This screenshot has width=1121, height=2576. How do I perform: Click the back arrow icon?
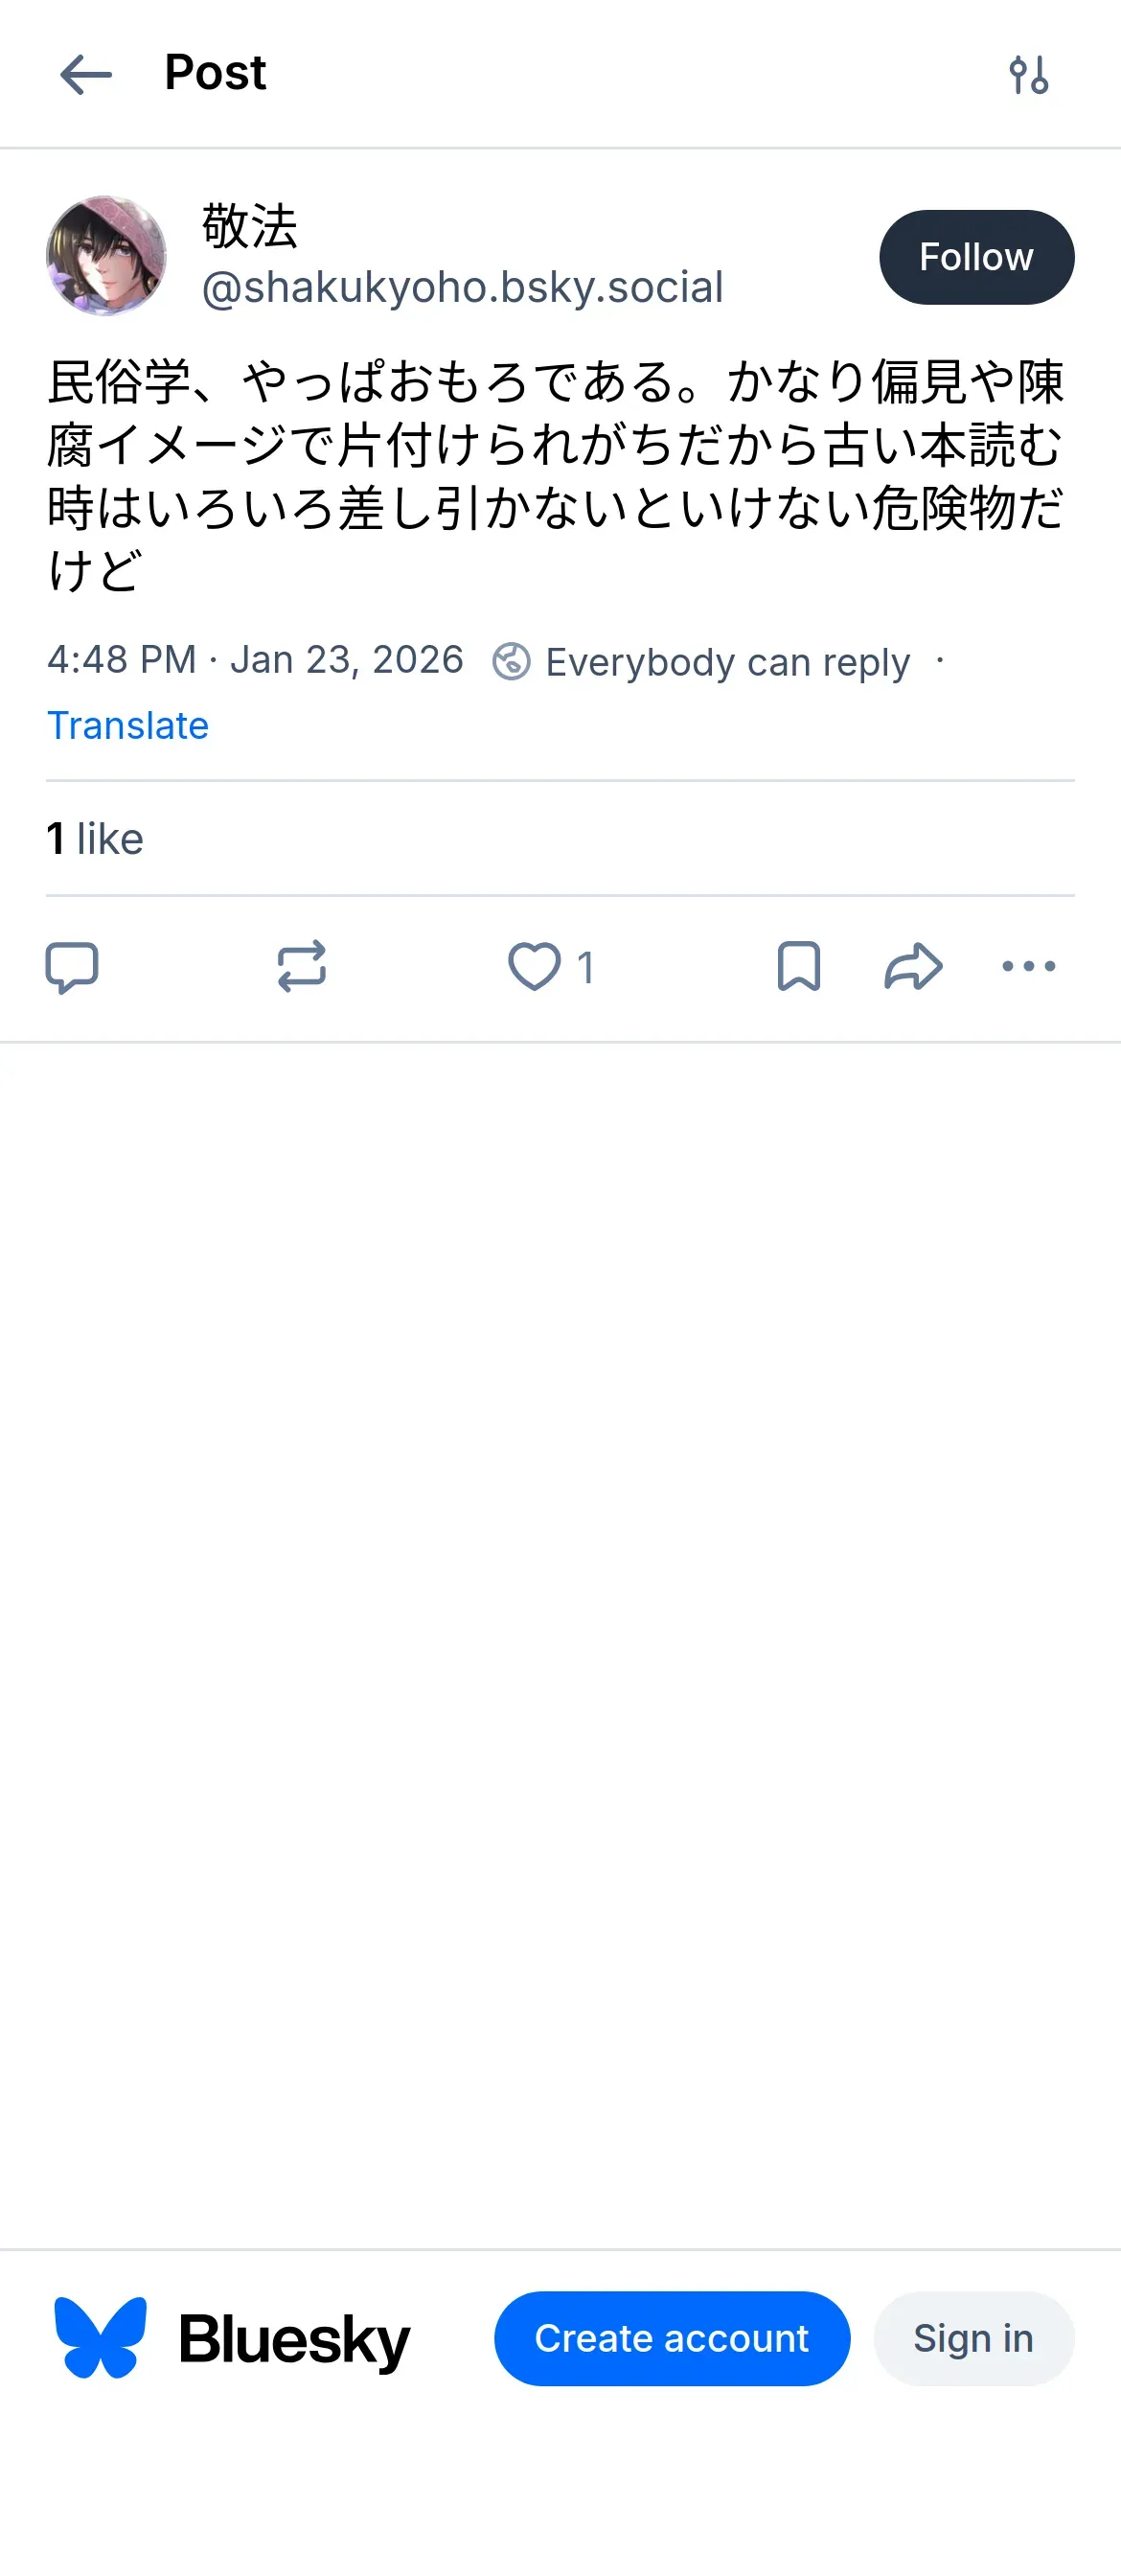(x=86, y=75)
